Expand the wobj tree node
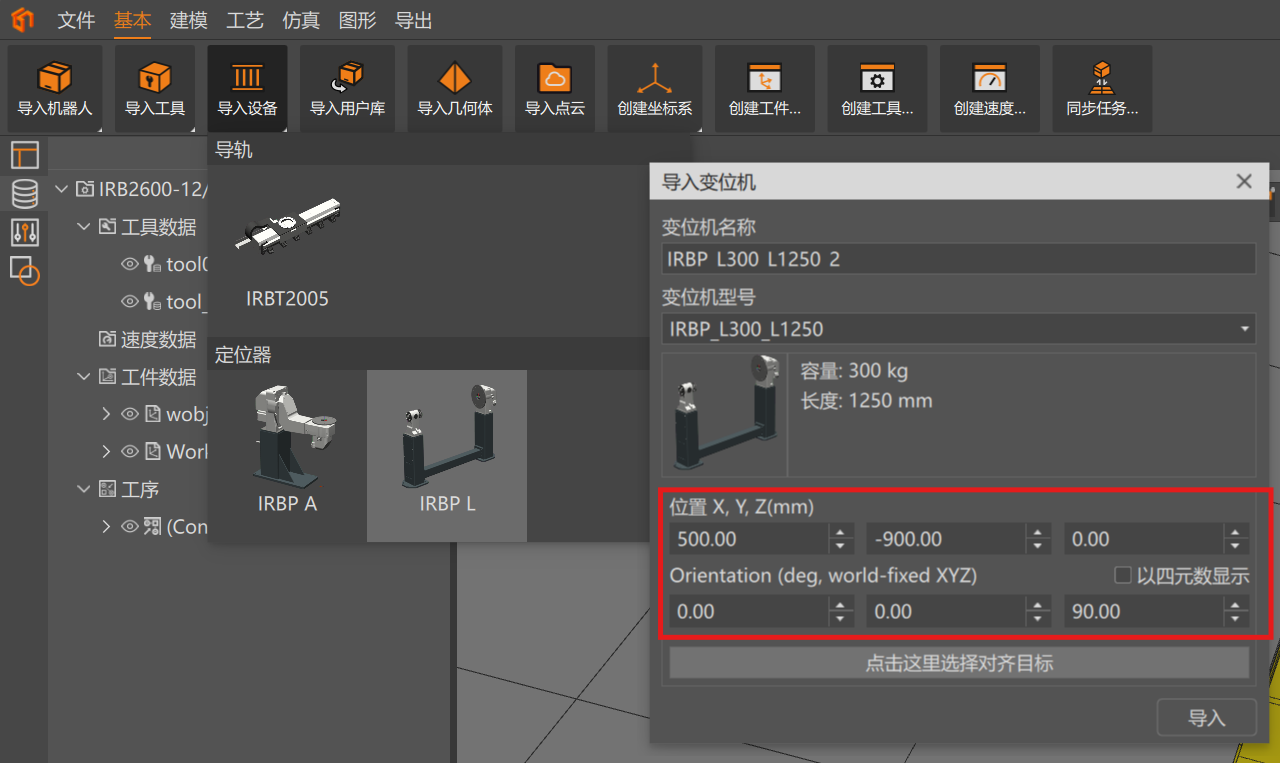 [107, 414]
